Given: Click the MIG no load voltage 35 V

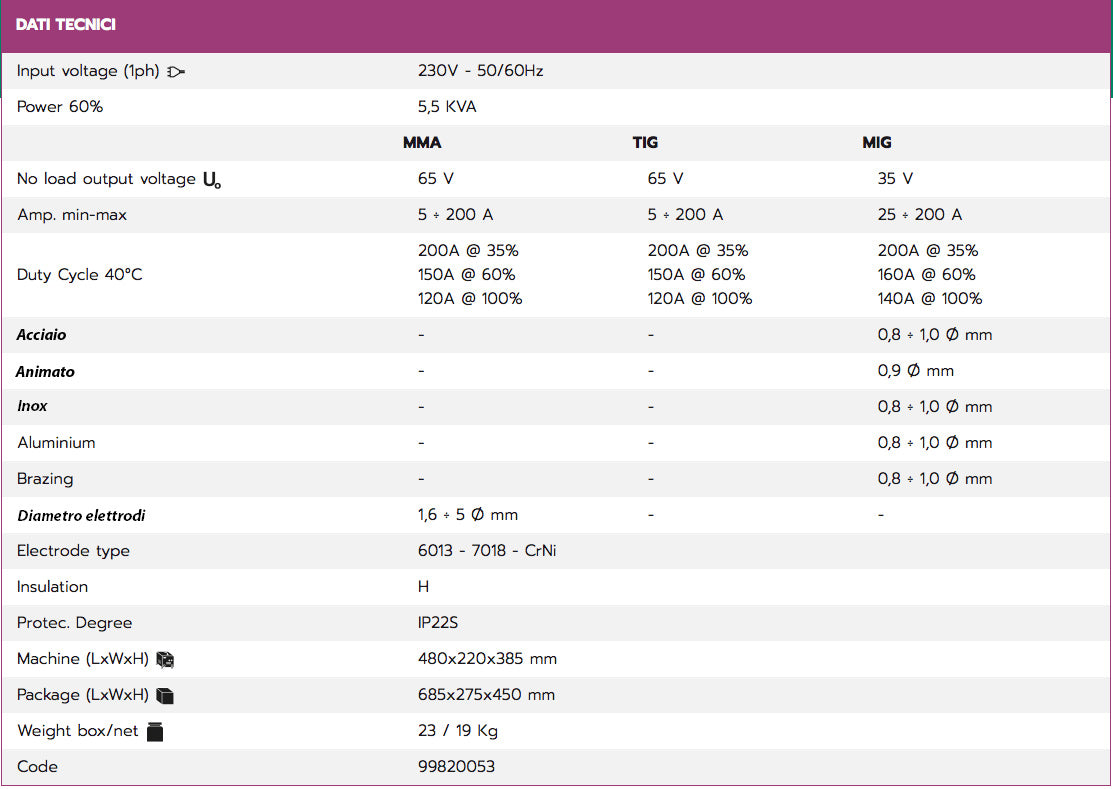Looking at the screenshot, I should point(895,179).
